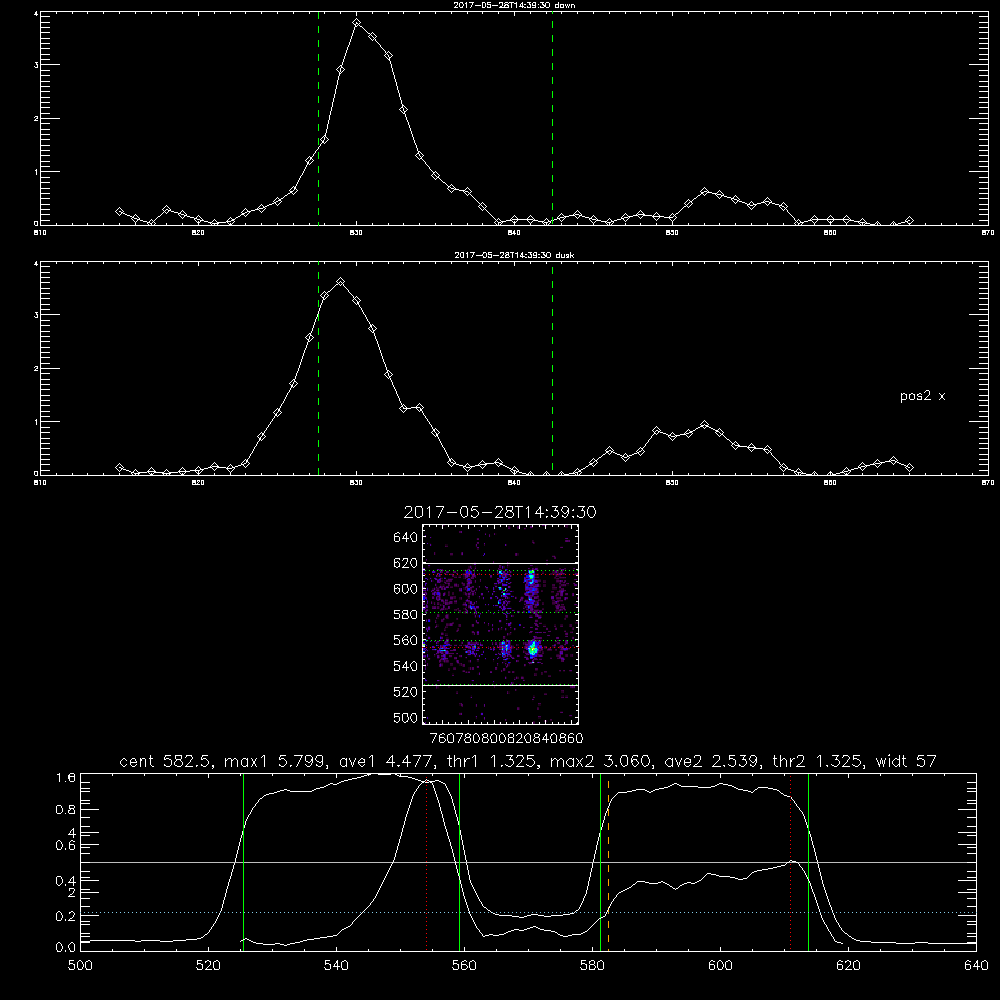Image resolution: width=1000 pixels, height=1000 pixels.
Task: Select the spectral image thumbnail
Action: click(x=501, y=624)
